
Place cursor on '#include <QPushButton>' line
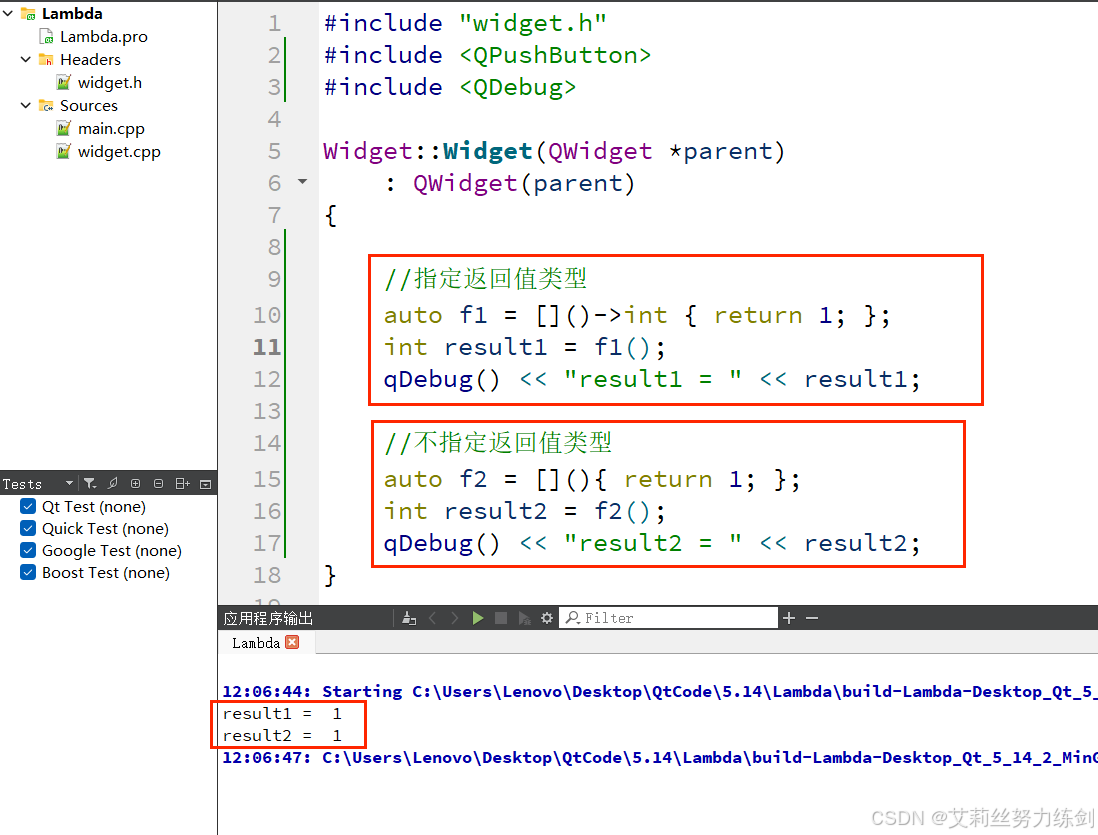click(x=487, y=55)
